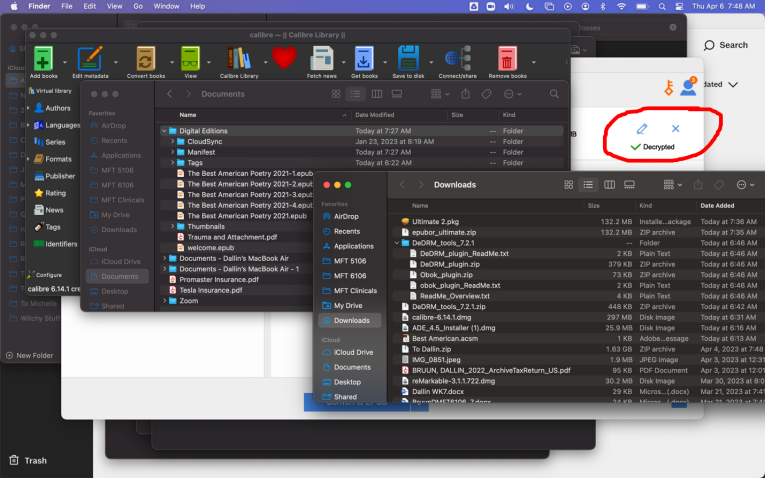
Task: Open the Edit menu
Action: 89,6
